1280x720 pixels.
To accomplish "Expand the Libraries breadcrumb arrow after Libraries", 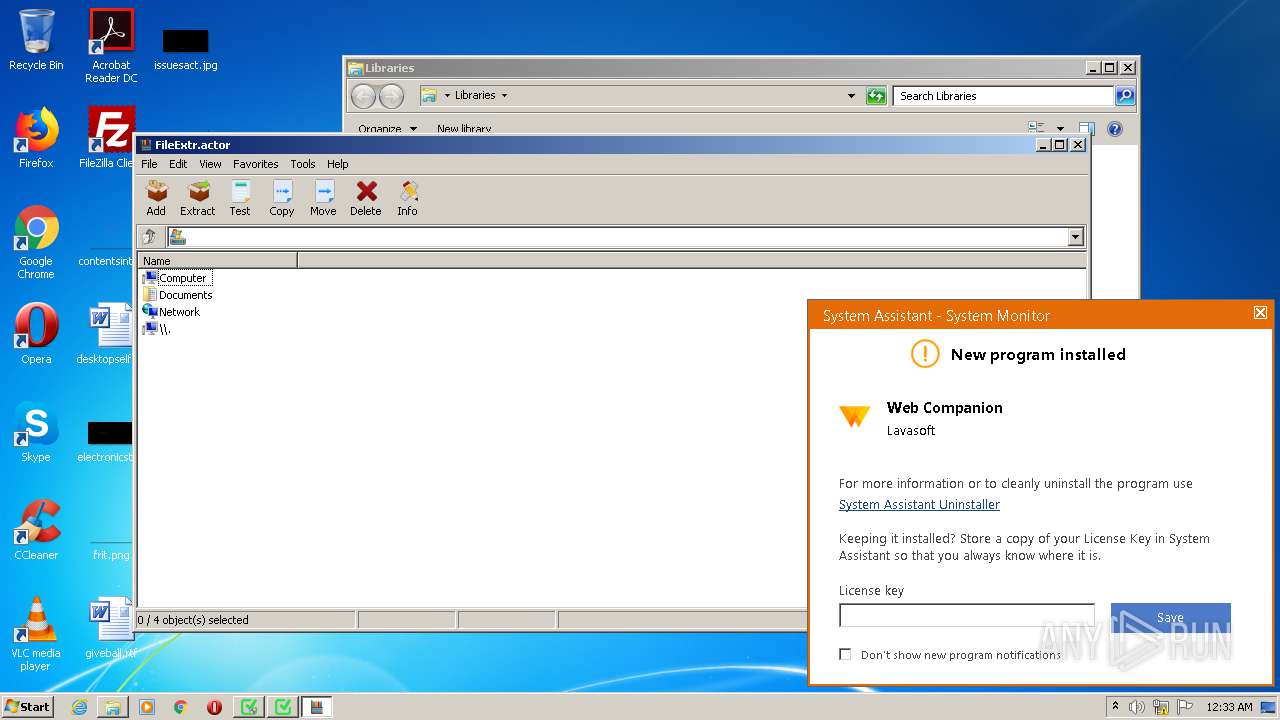I will point(504,96).
